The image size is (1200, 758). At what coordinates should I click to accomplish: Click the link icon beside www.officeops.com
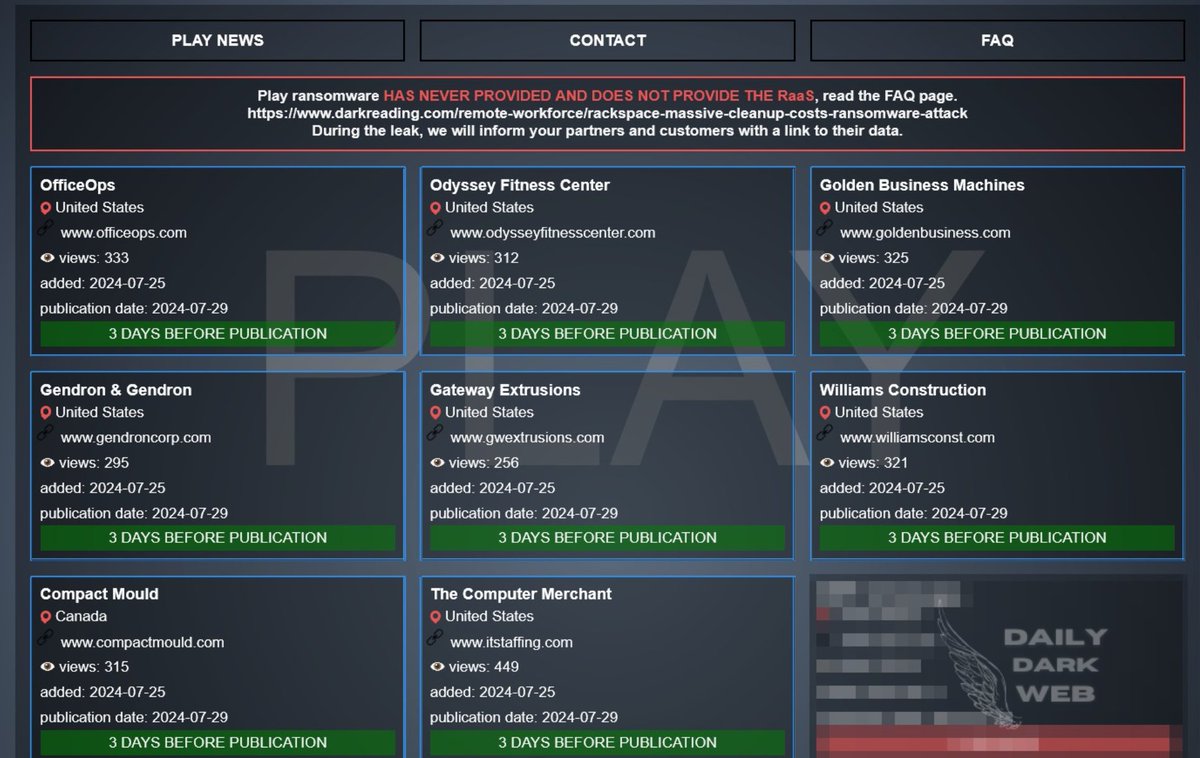point(45,229)
